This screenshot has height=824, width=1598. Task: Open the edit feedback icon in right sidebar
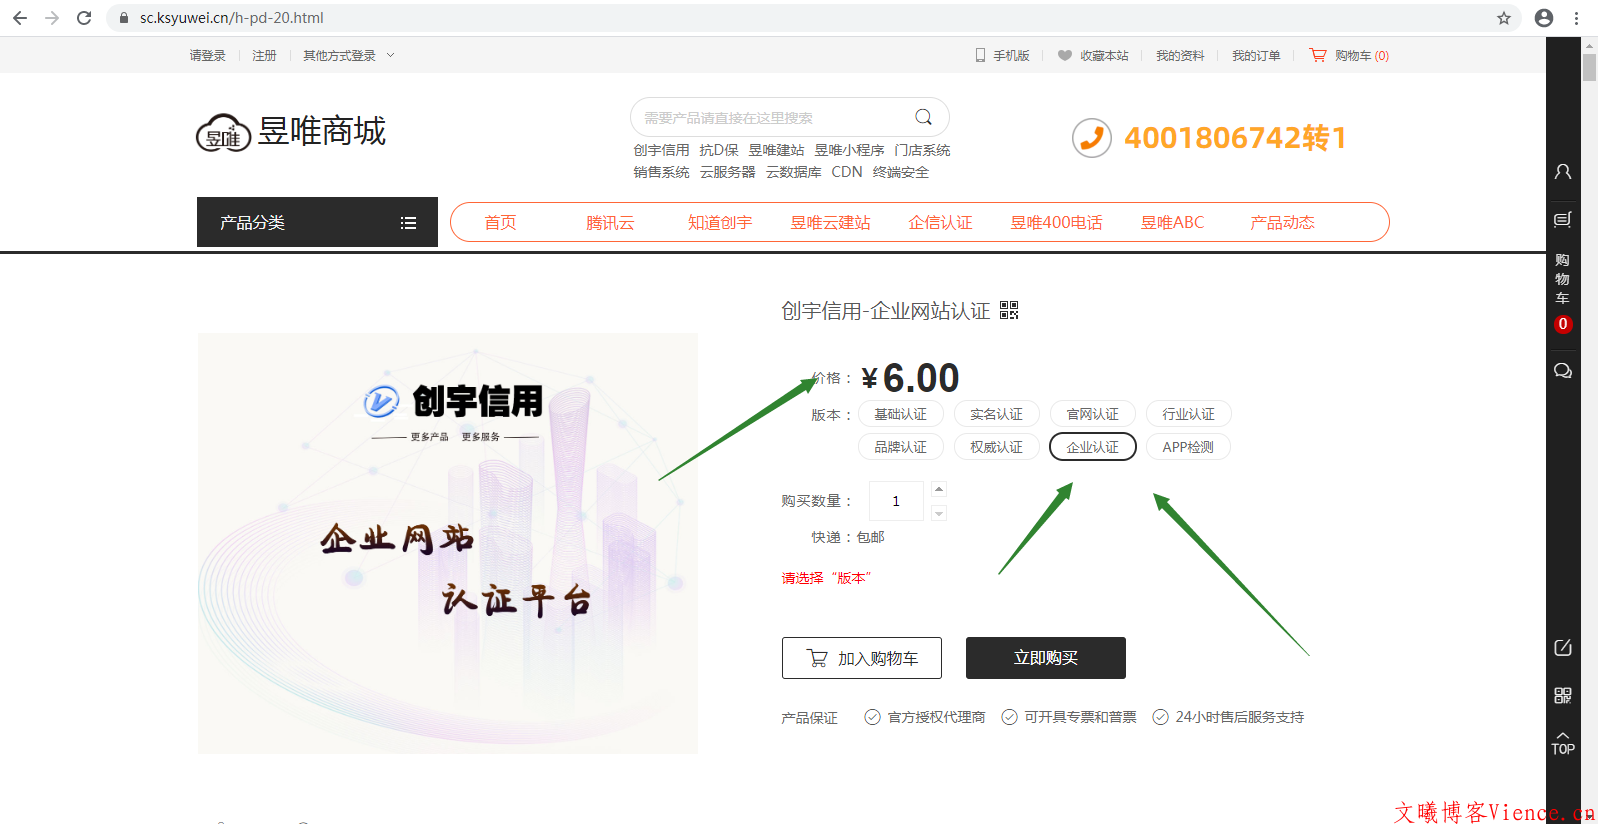(1562, 648)
